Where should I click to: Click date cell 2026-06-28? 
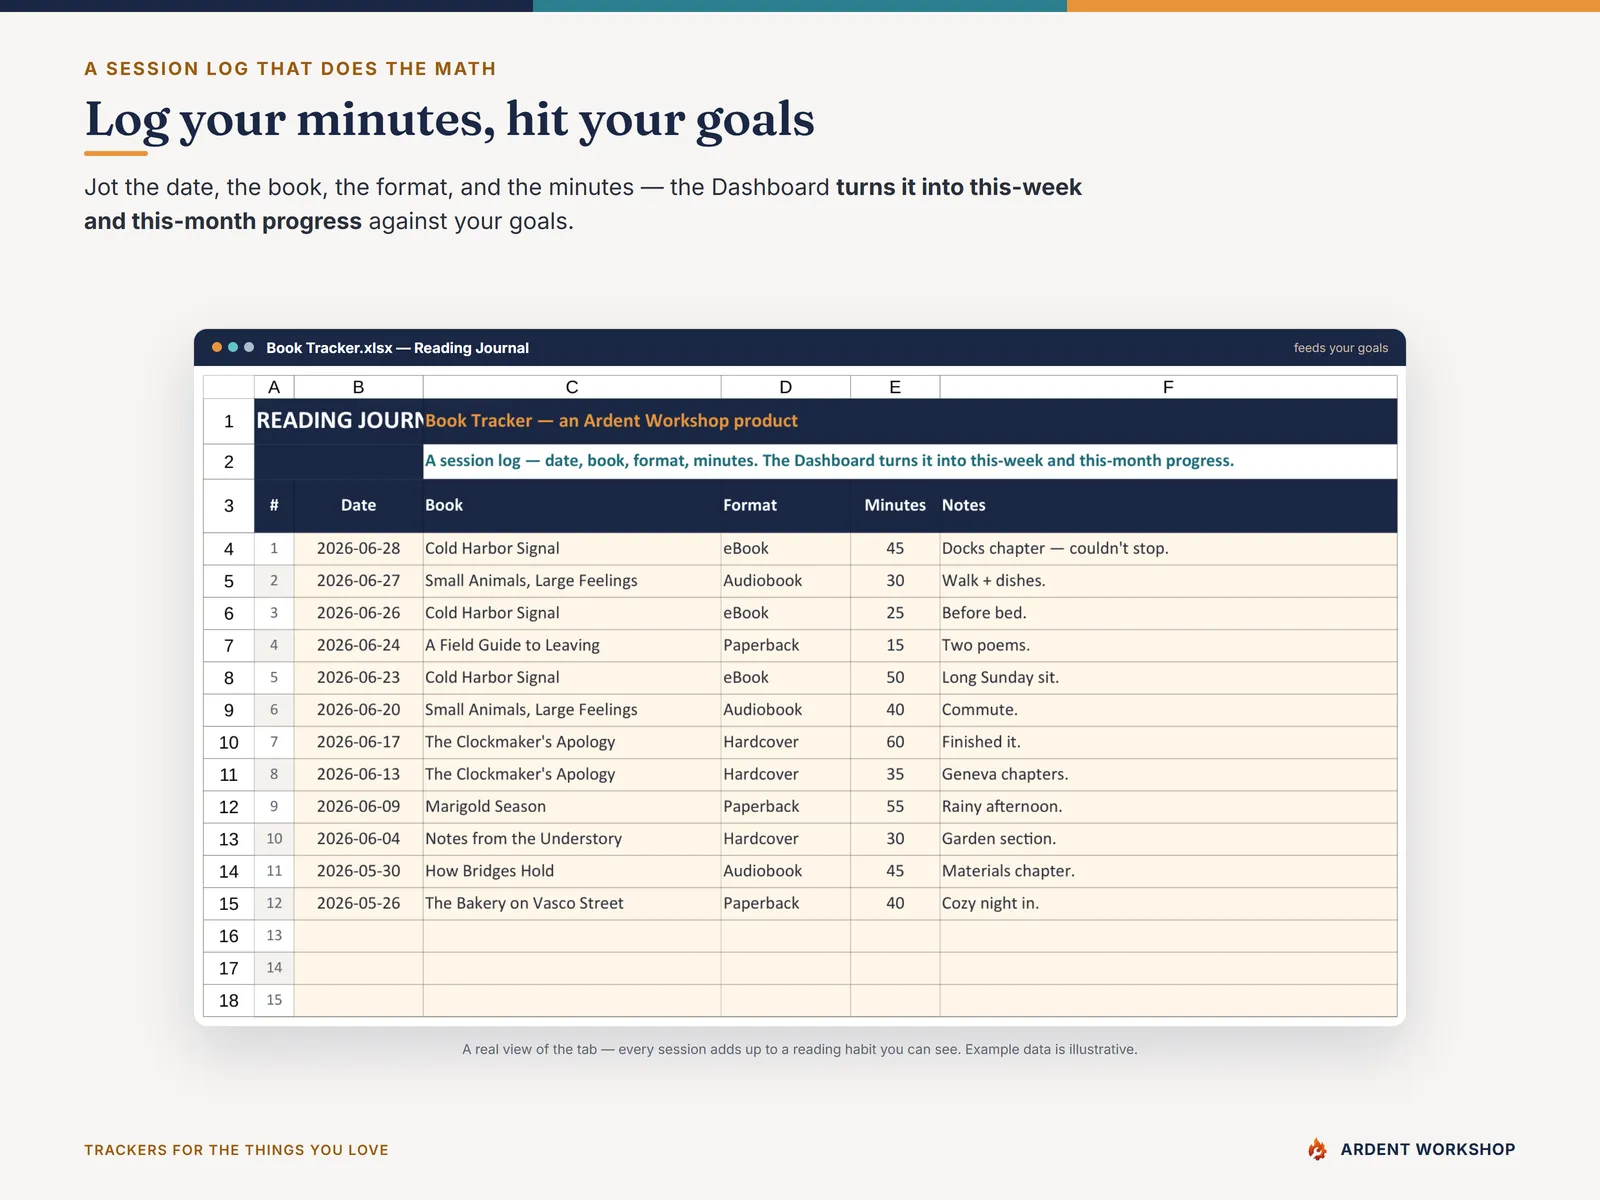358,548
